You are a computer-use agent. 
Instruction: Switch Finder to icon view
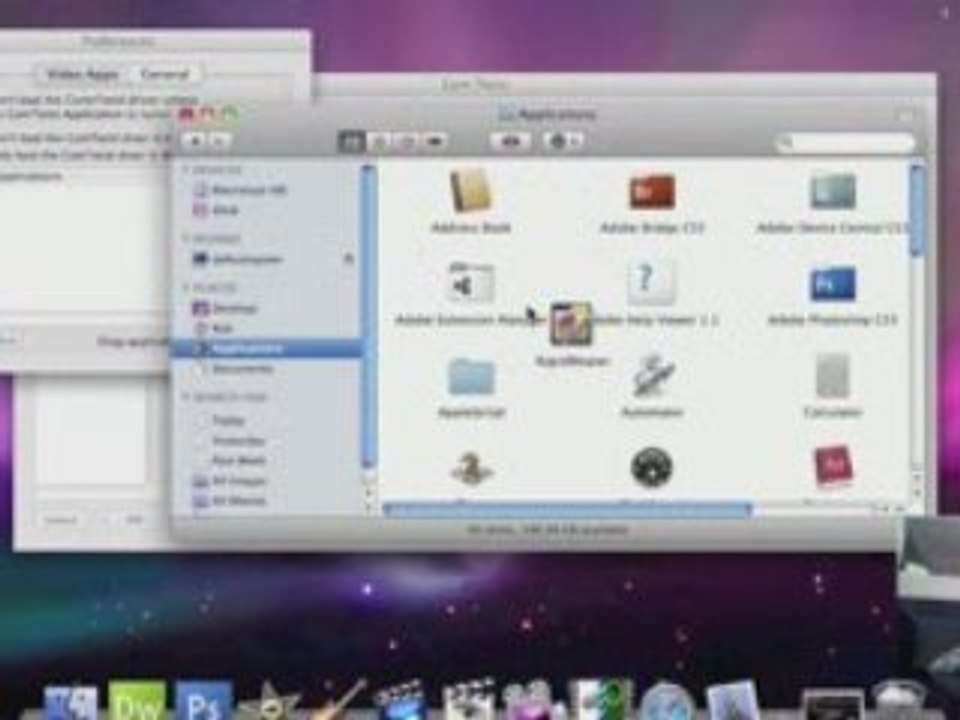(351, 141)
